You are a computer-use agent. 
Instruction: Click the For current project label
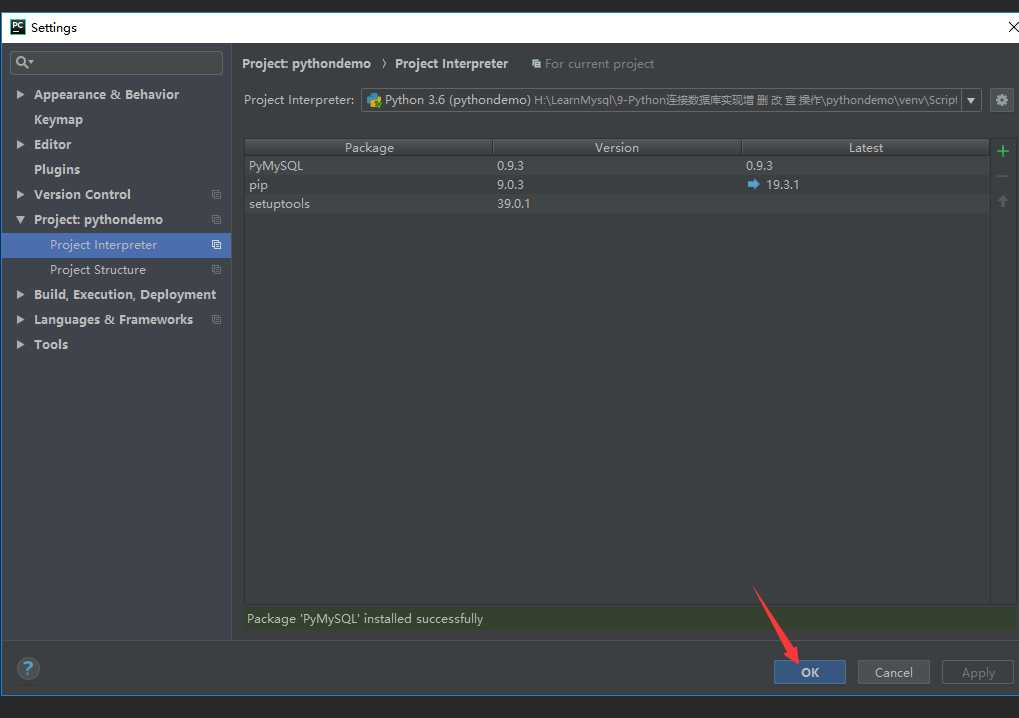[x=599, y=64]
